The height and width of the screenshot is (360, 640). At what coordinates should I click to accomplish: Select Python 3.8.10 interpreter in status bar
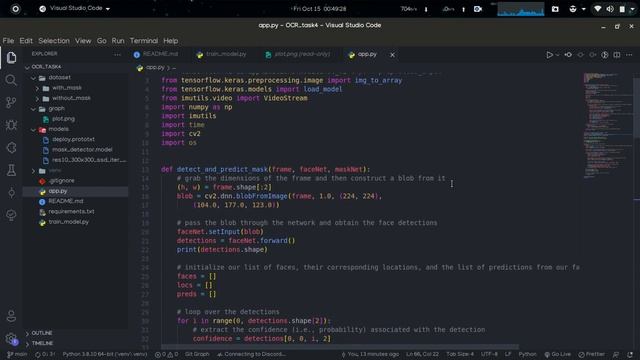(104, 354)
